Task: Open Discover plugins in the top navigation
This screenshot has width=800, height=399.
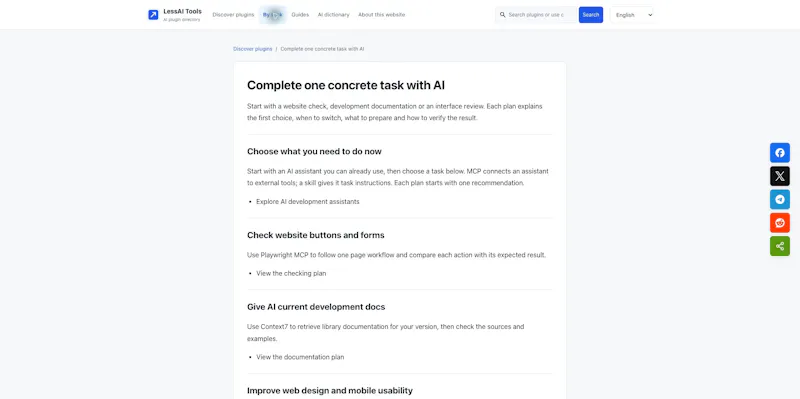Action: pos(233,15)
